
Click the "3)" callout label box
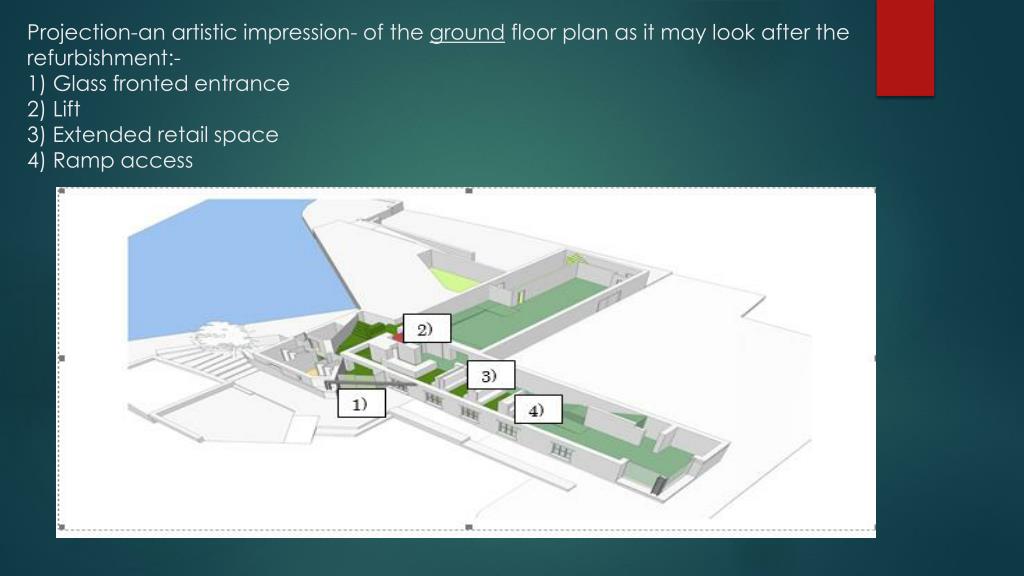[490, 376]
